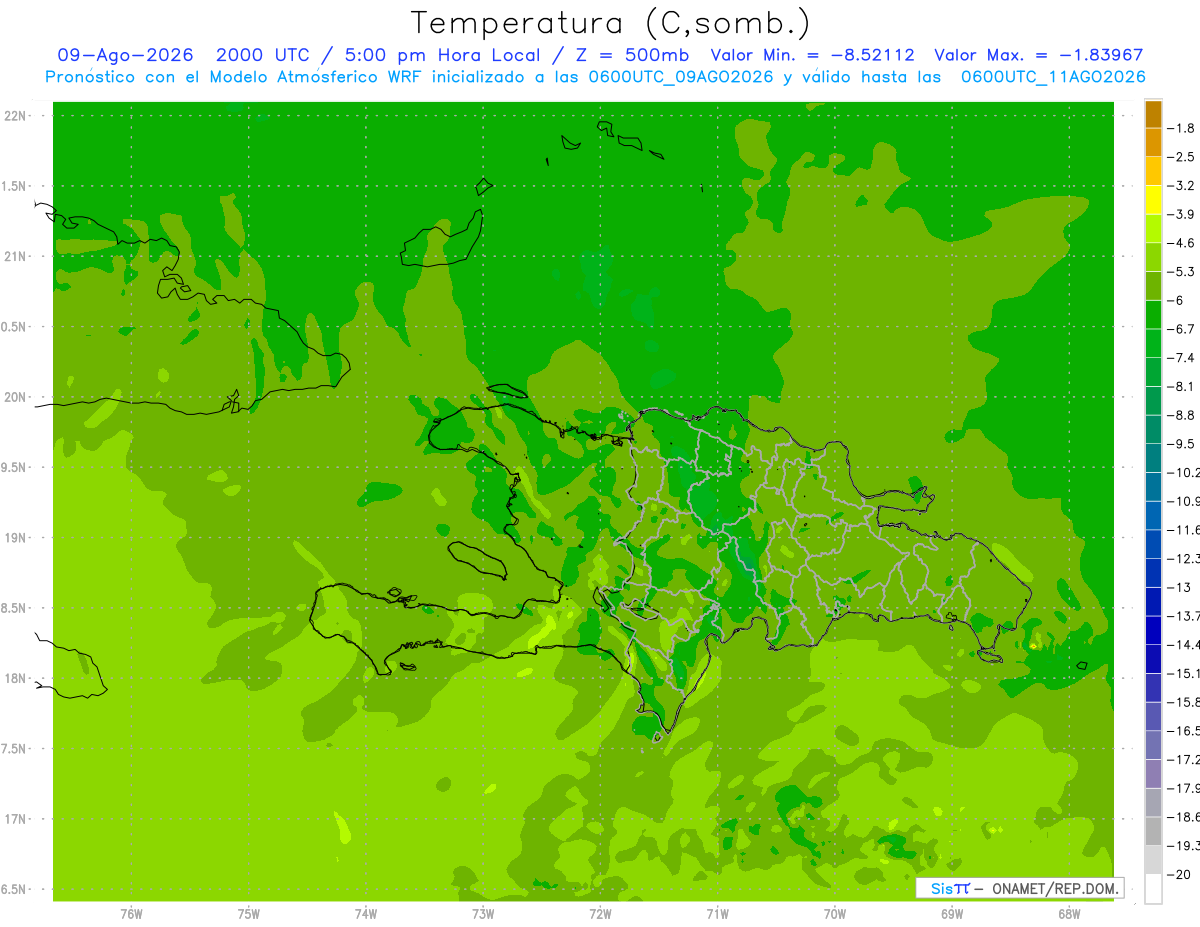Click the '0600UTC_11AGO2026' valid-until timestamp
Image resolution: width=1200 pixels, height=927 pixels.
point(1053,77)
